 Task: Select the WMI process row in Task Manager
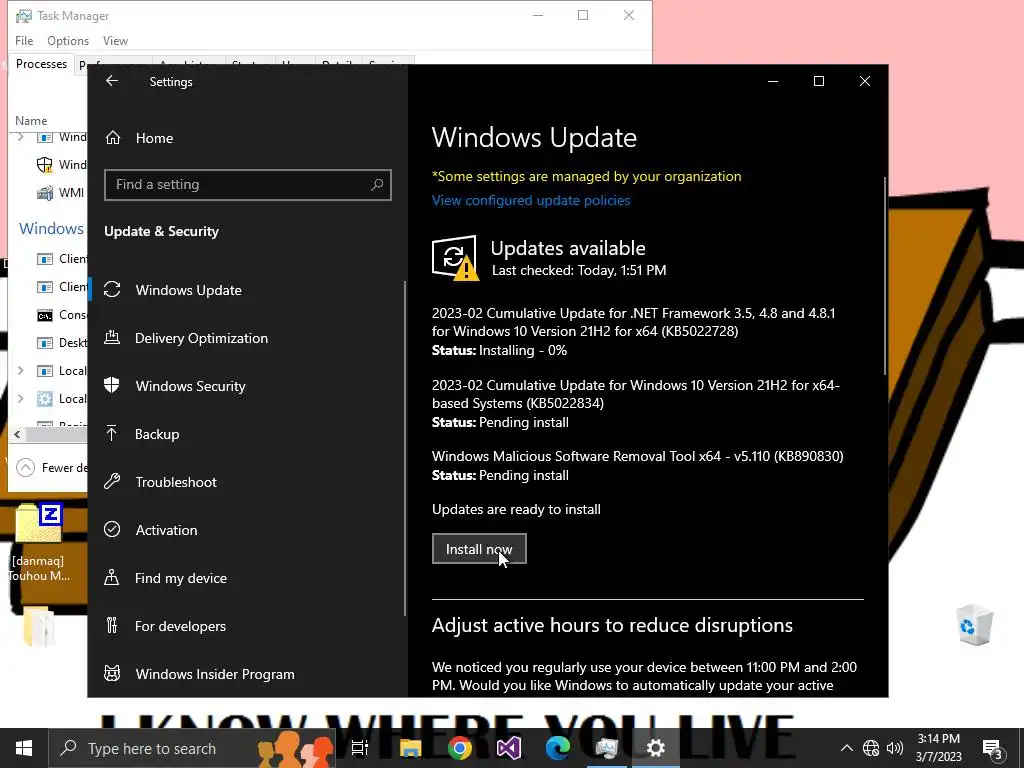coord(49,193)
